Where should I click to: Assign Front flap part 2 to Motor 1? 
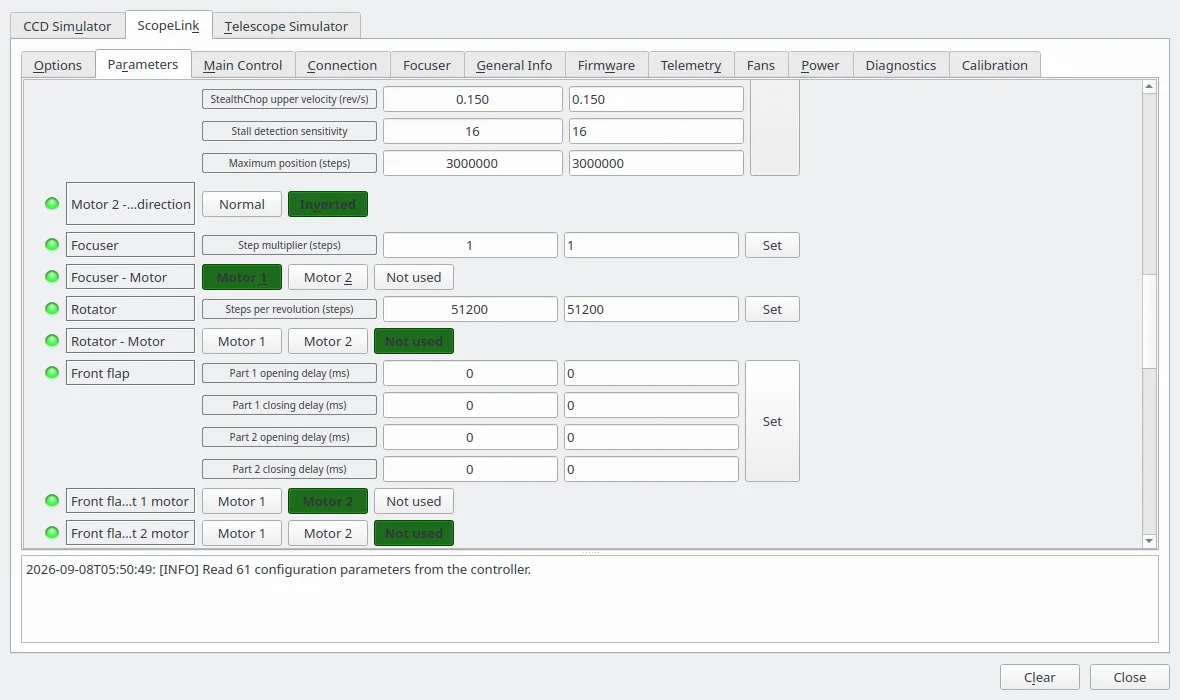tap(242, 533)
